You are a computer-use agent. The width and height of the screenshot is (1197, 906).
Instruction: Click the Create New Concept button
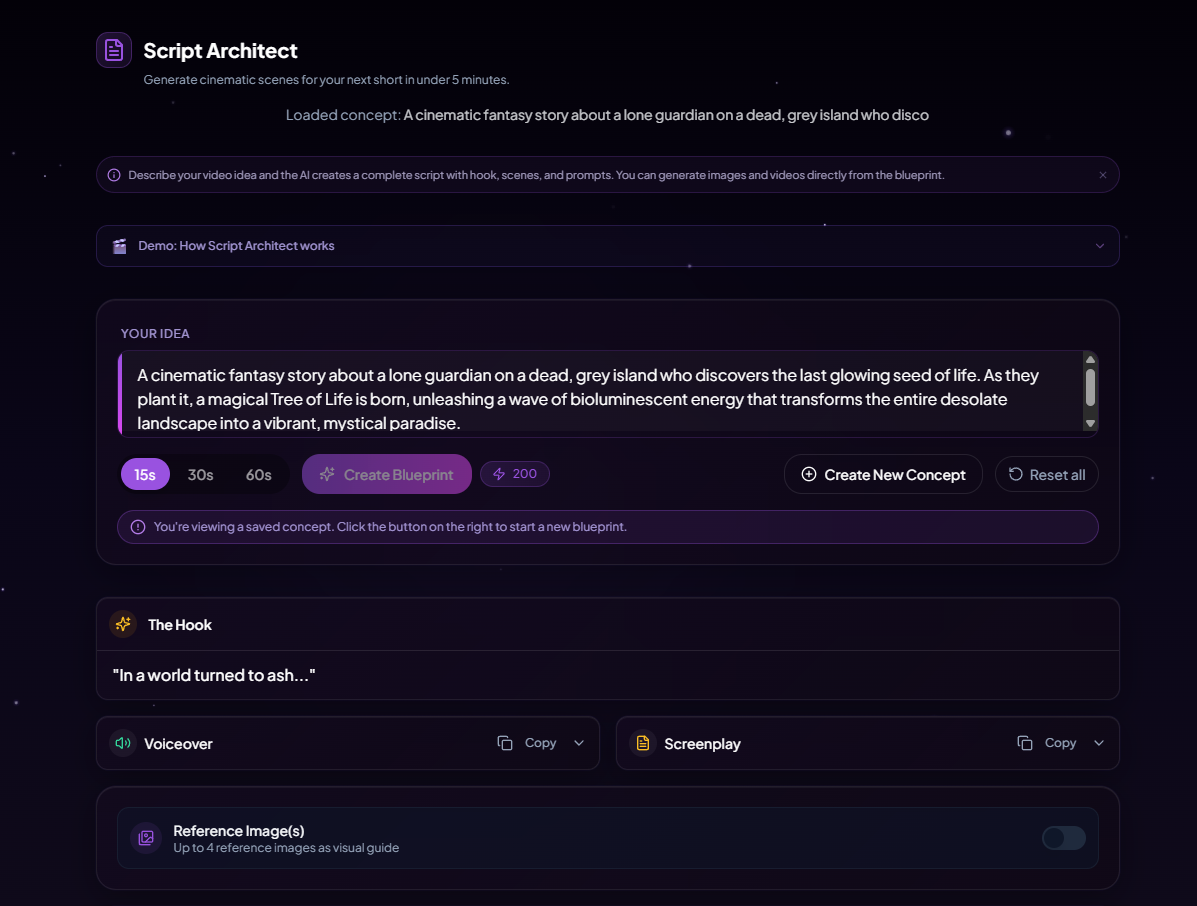[883, 475]
